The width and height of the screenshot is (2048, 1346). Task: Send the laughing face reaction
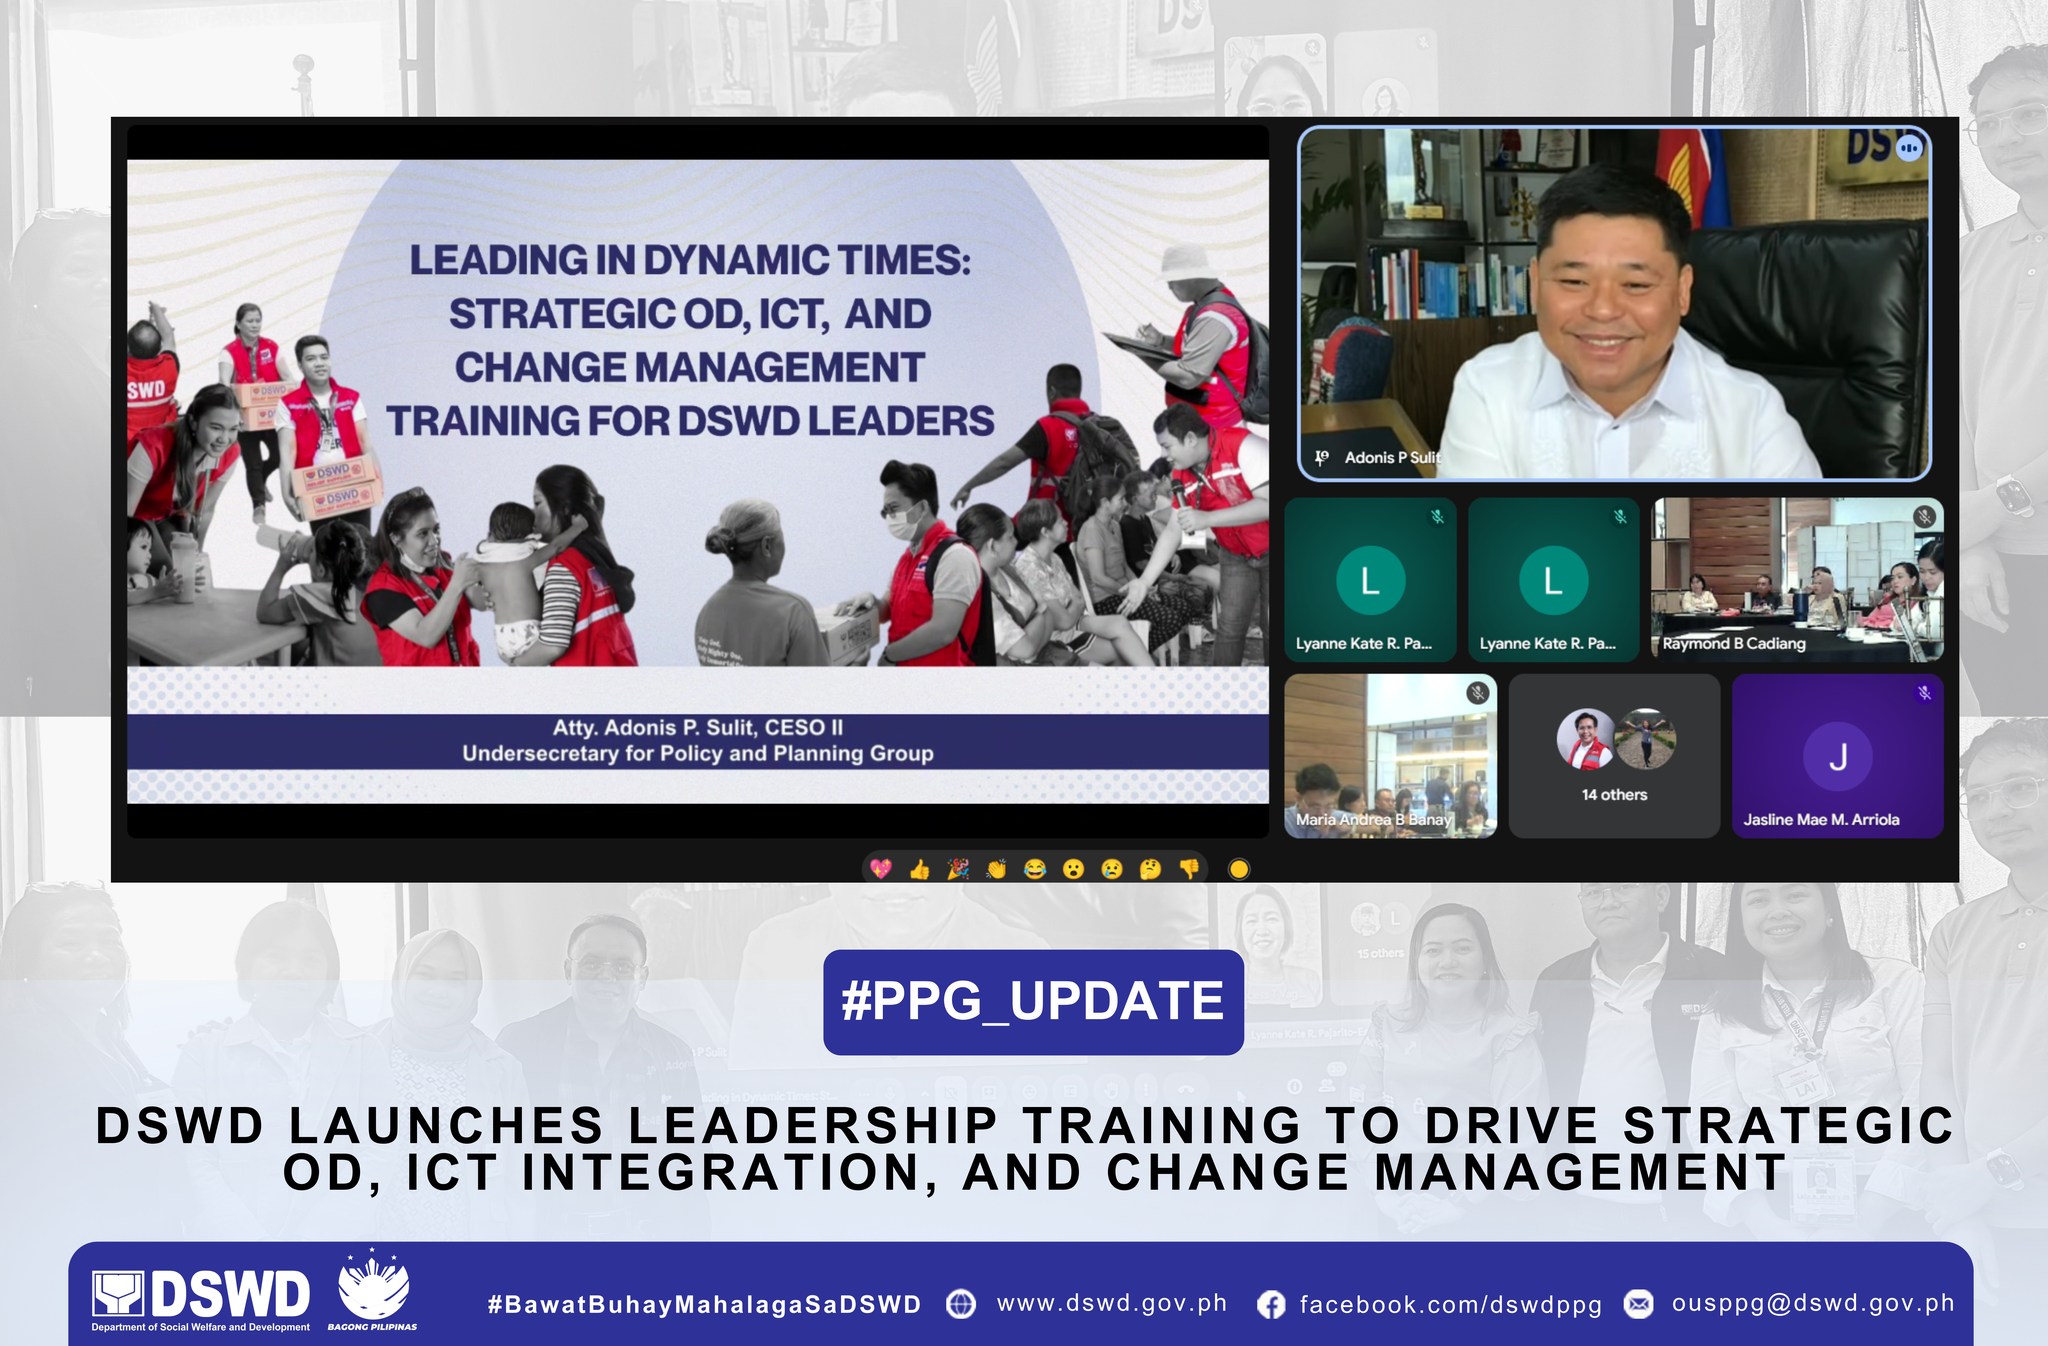point(1035,869)
